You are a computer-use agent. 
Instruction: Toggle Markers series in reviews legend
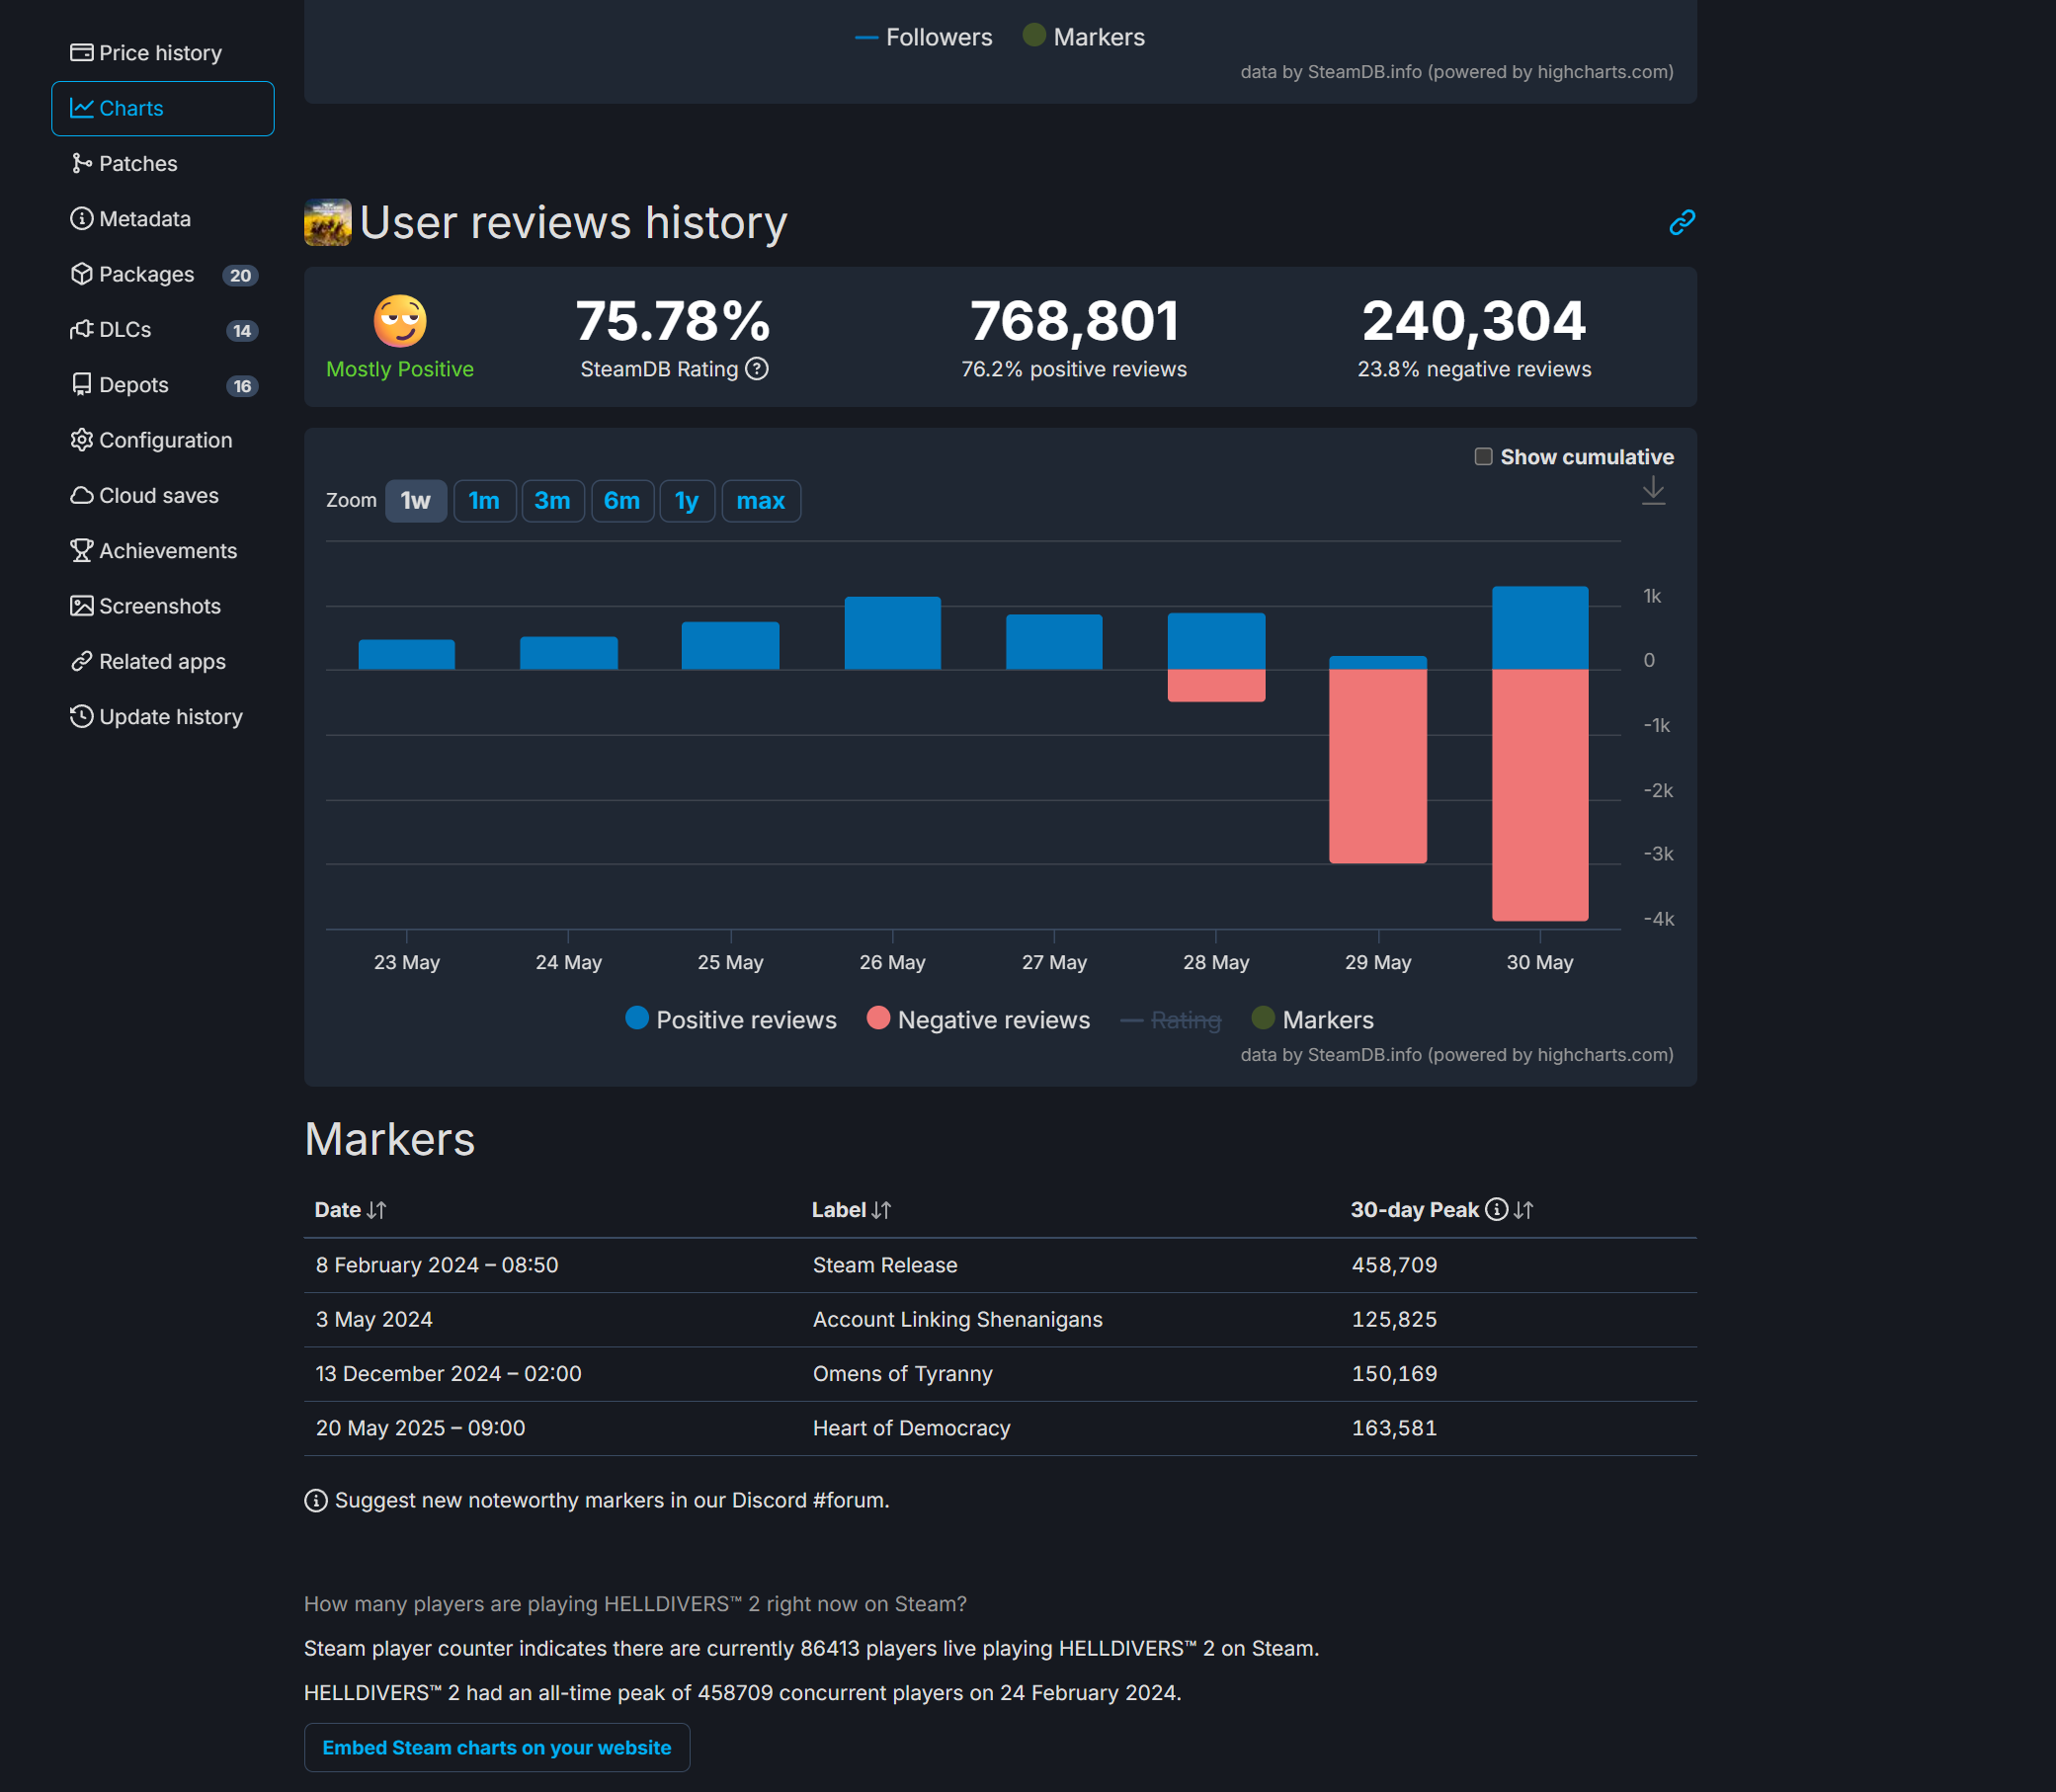(x=1312, y=1020)
